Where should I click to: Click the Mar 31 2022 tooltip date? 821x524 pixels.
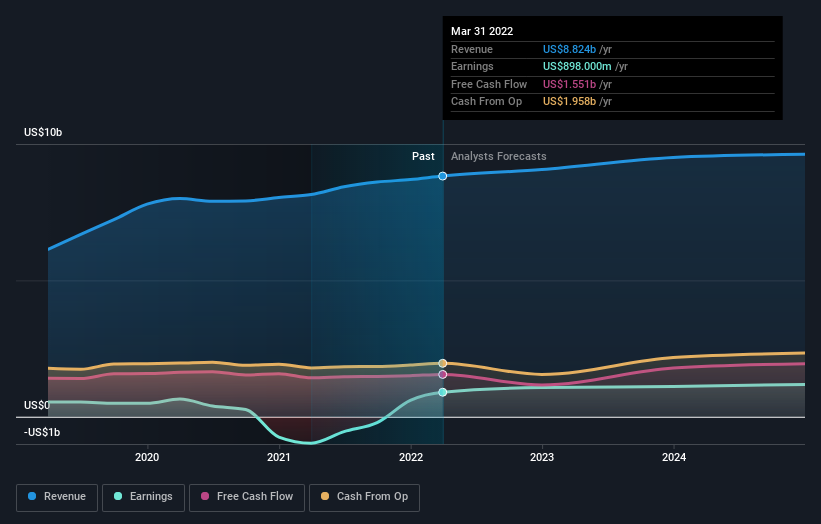click(x=482, y=31)
